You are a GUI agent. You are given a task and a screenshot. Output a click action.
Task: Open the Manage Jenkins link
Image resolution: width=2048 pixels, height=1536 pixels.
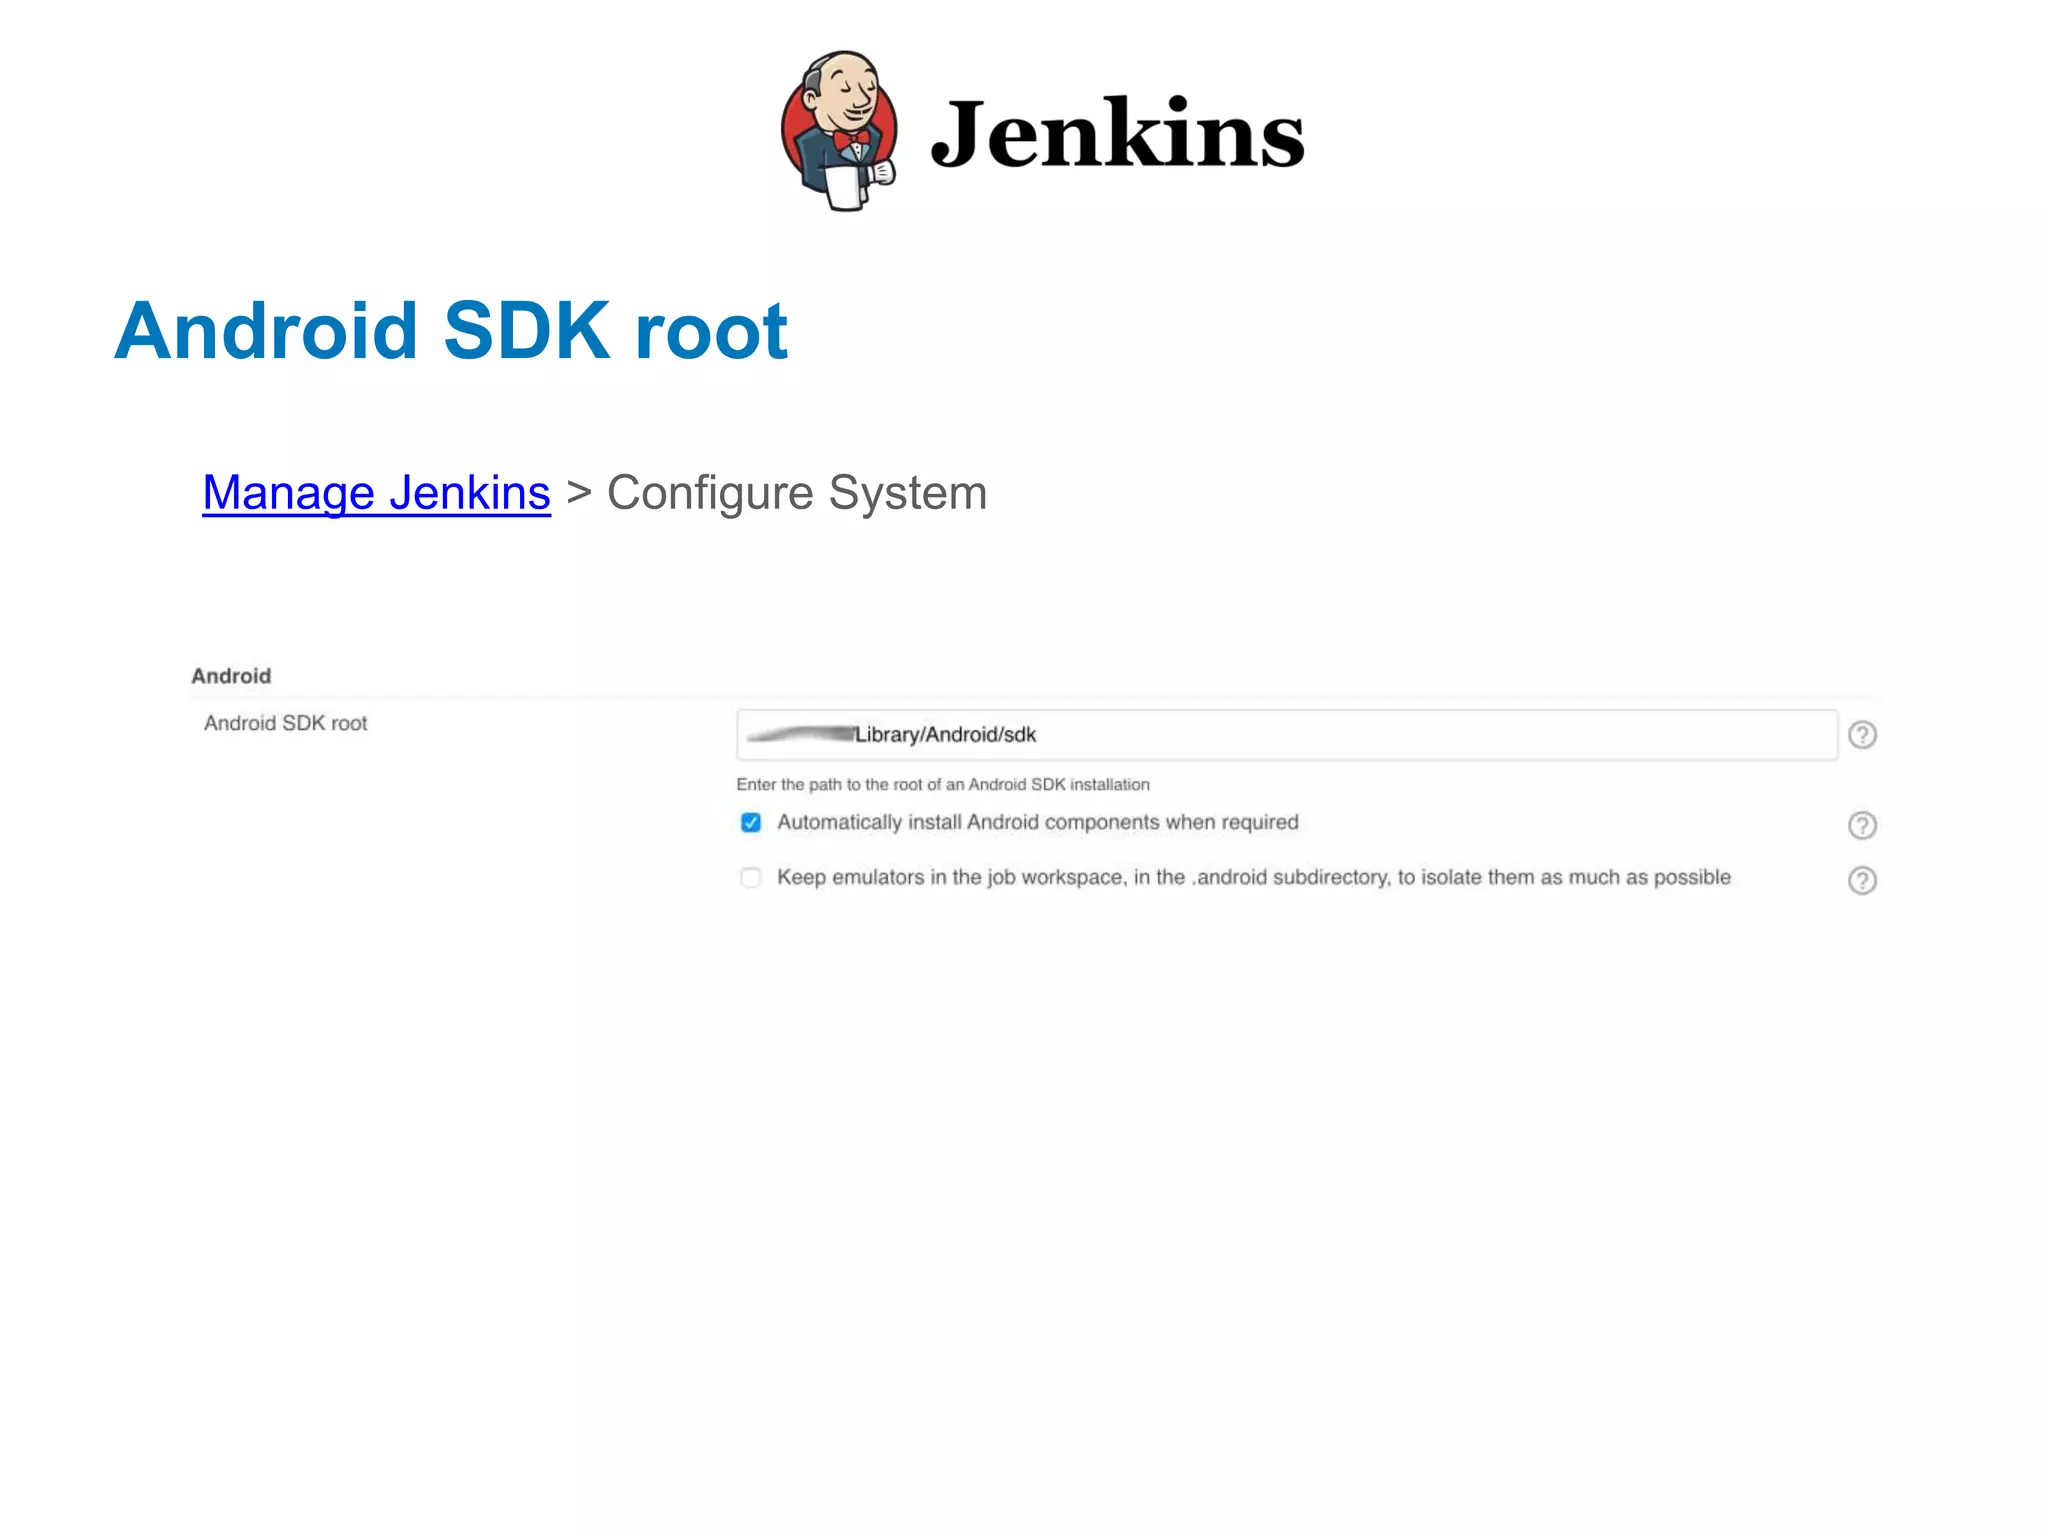pos(376,492)
